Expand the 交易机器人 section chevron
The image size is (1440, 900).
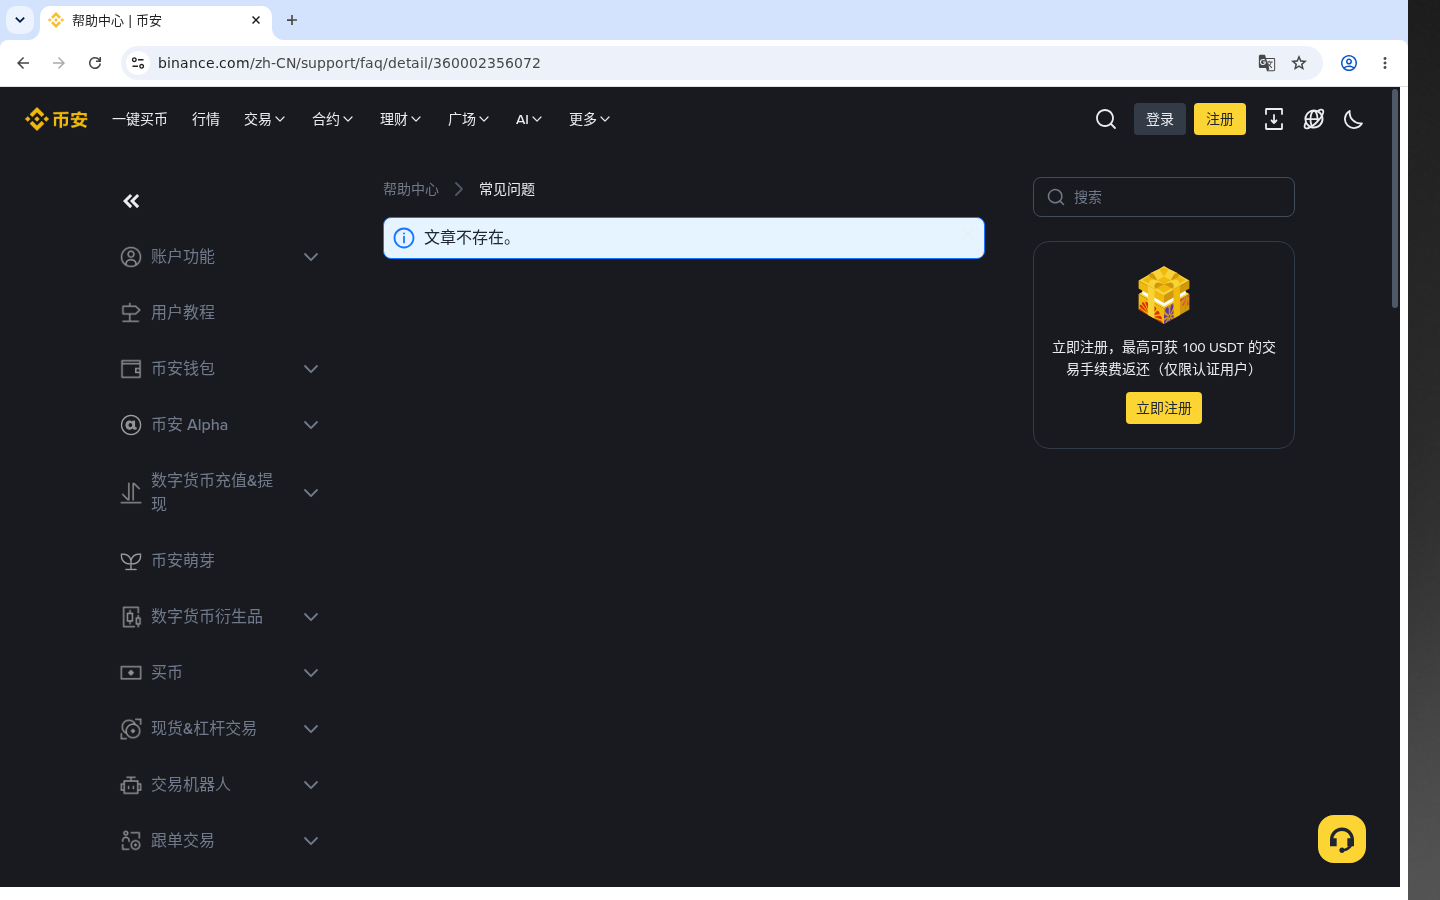click(311, 785)
